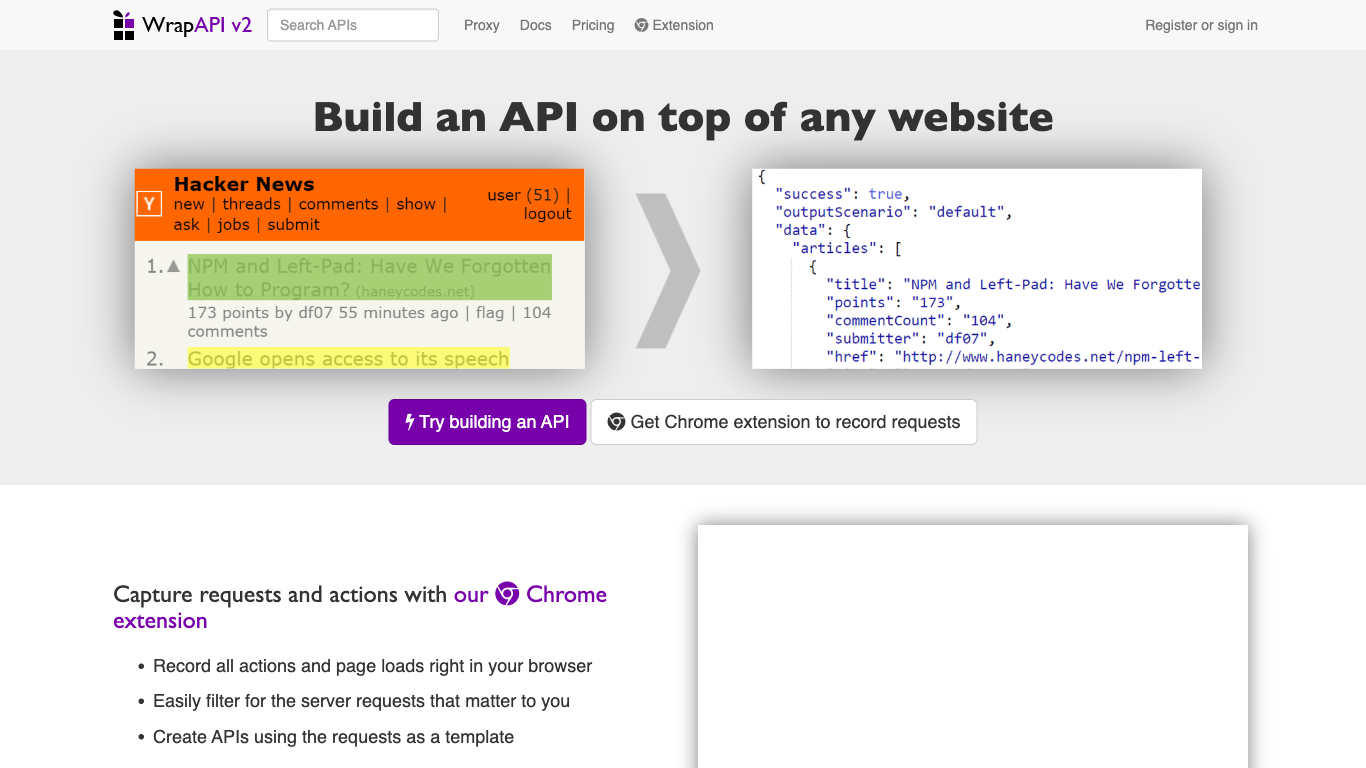Viewport: 1366px width, 768px height.
Task: Click the lightning bolt icon on purple button
Action: pyautogui.click(x=409, y=422)
